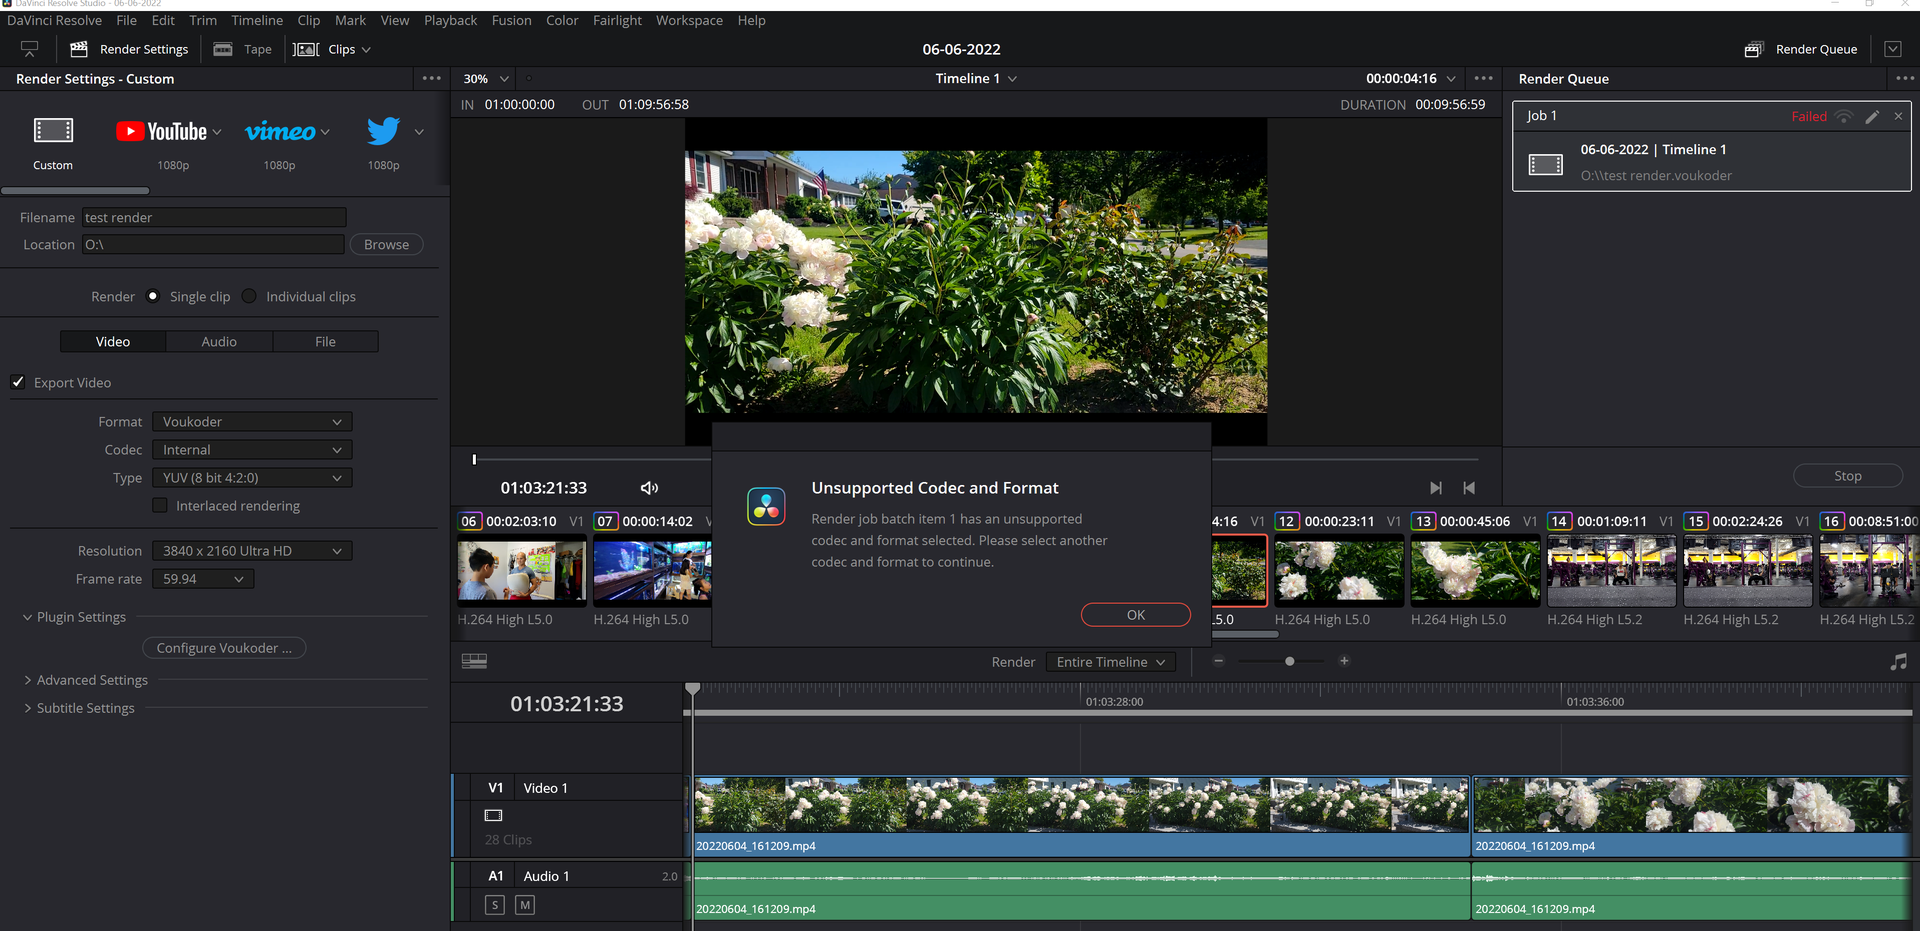Enable Interlaced rendering checkbox
Screen dimensions: 1920x931
[x=160, y=506]
